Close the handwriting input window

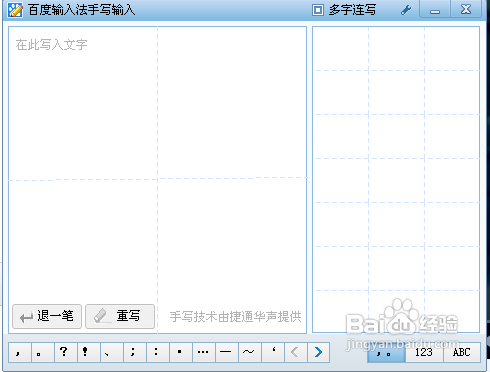point(466,9)
